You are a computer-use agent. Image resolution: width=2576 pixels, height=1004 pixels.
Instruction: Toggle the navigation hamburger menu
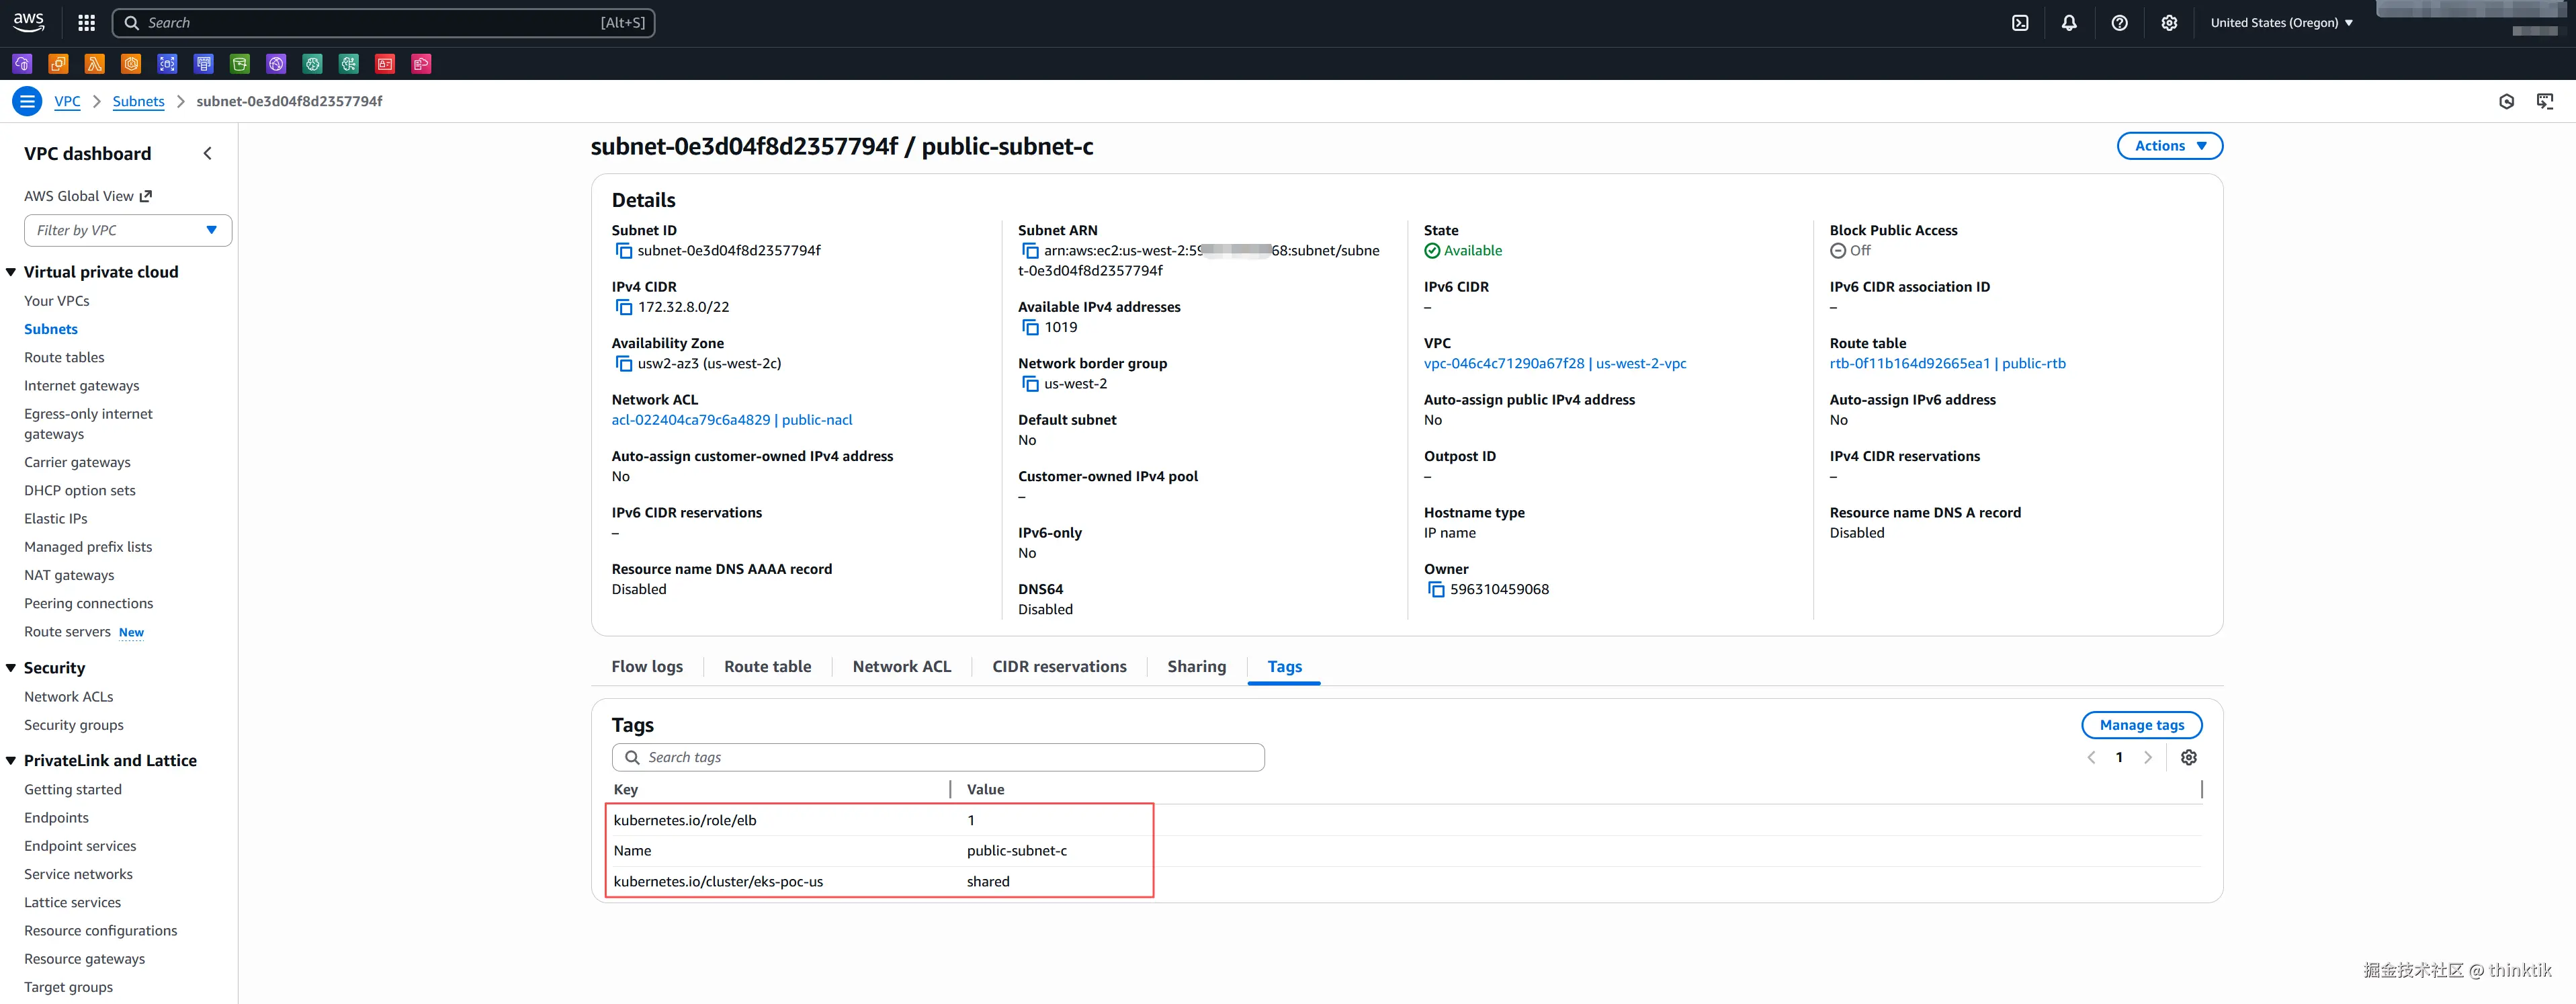[27, 101]
